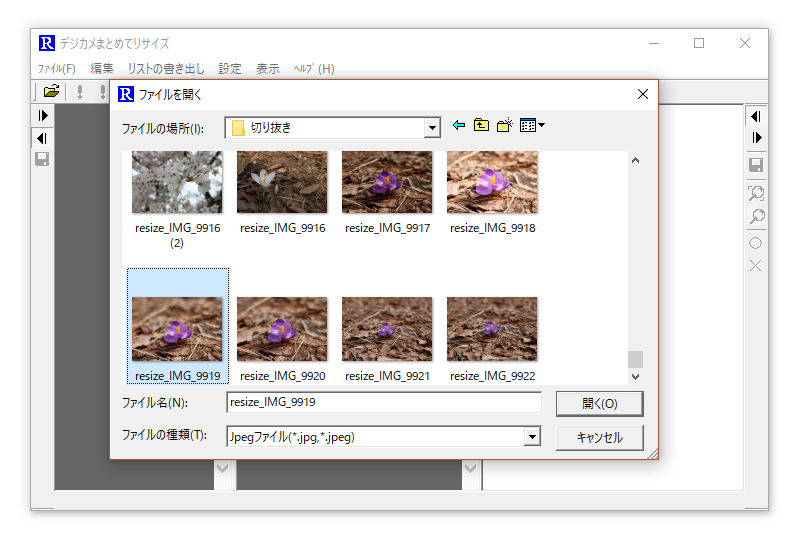Click the circle icon in the right panel
This screenshot has width=800, height=550.
(x=756, y=243)
